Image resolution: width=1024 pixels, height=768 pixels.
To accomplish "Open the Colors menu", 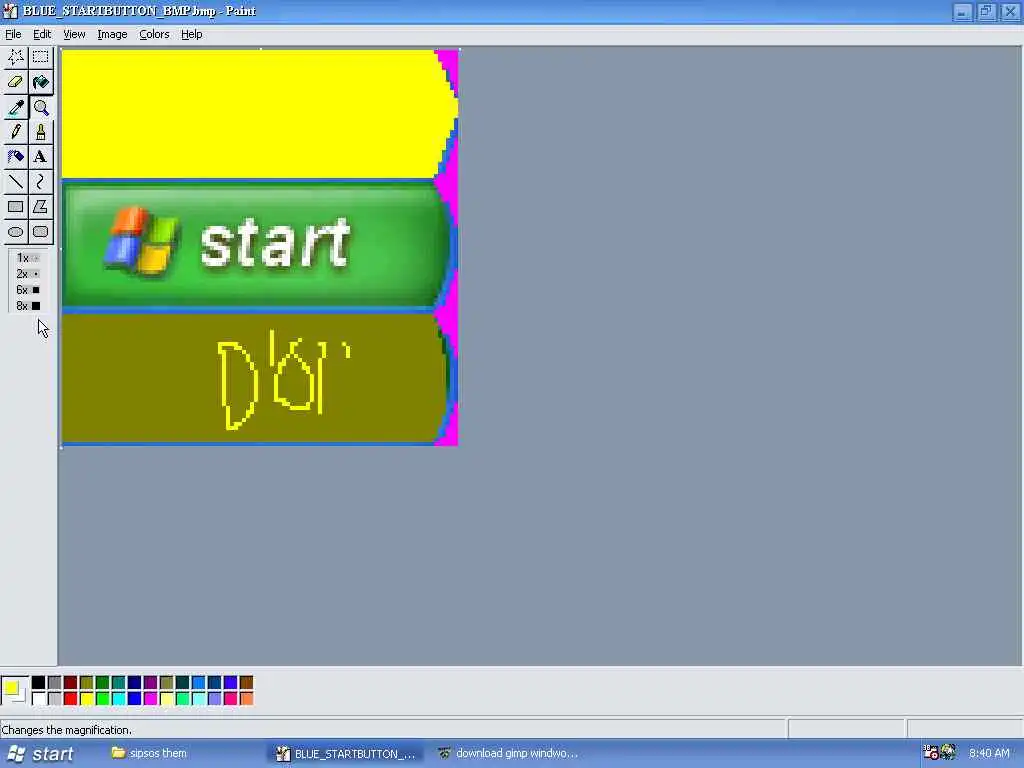I will 154,34.
